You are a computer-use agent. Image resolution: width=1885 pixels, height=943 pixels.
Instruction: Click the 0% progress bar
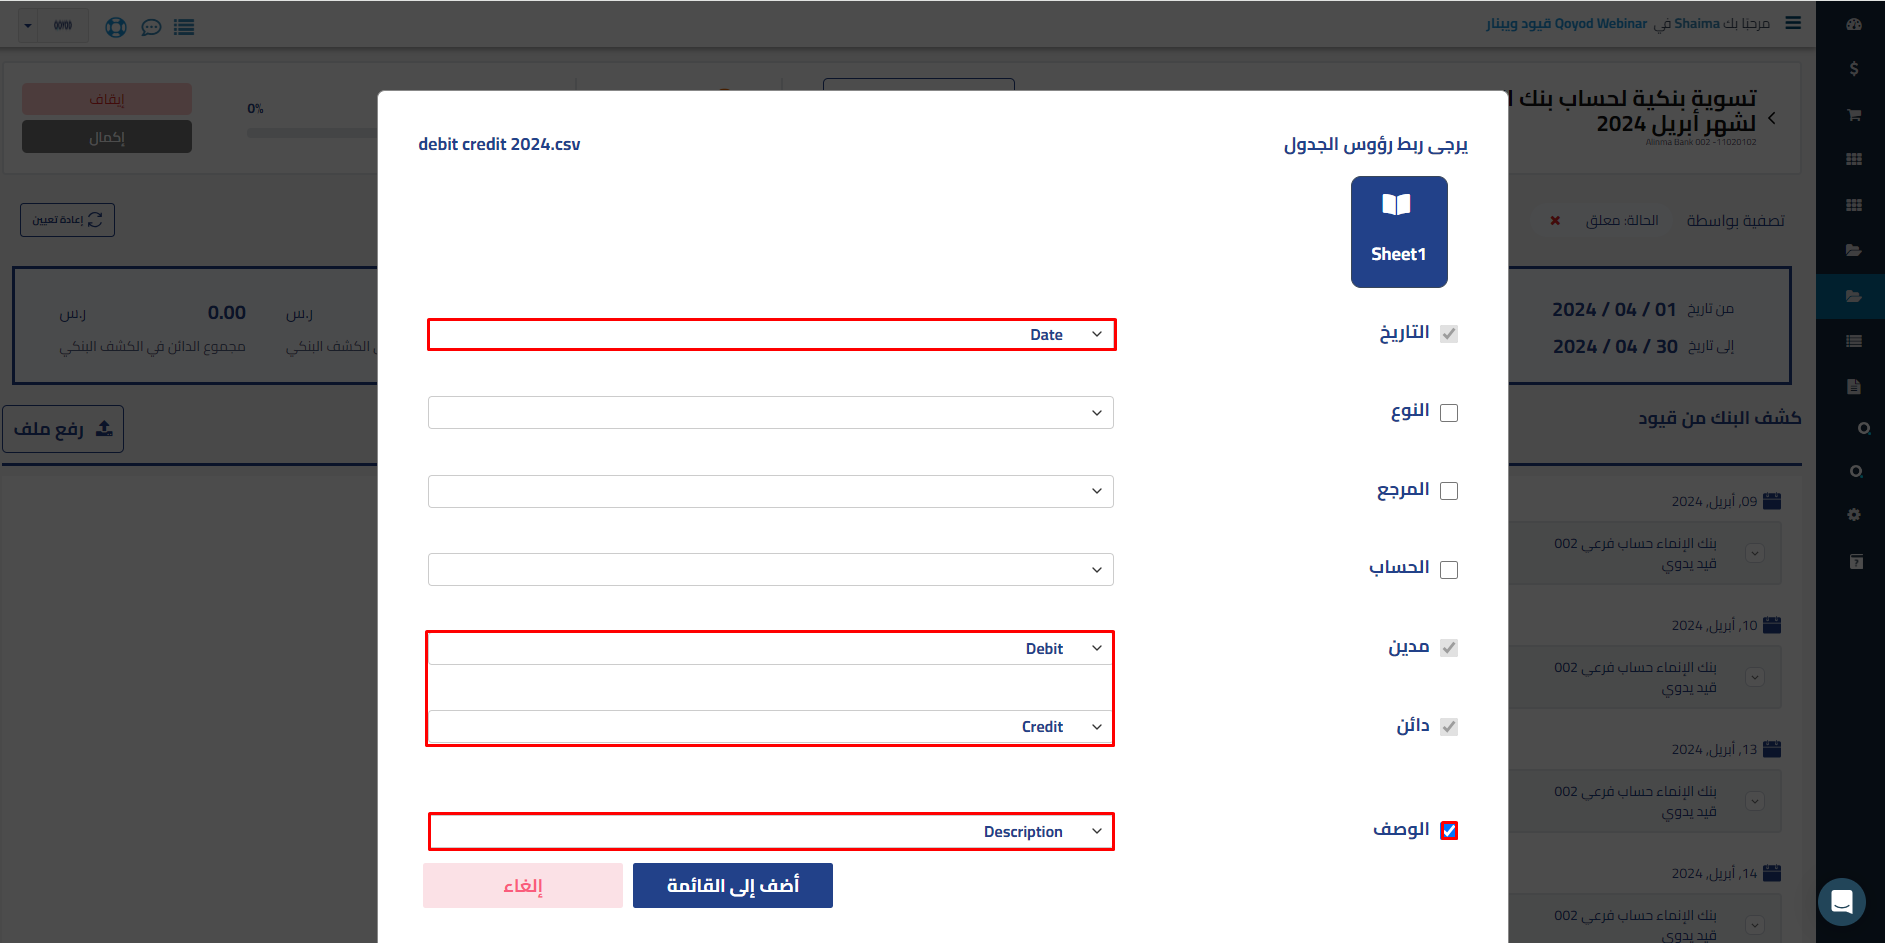[312, 132]
